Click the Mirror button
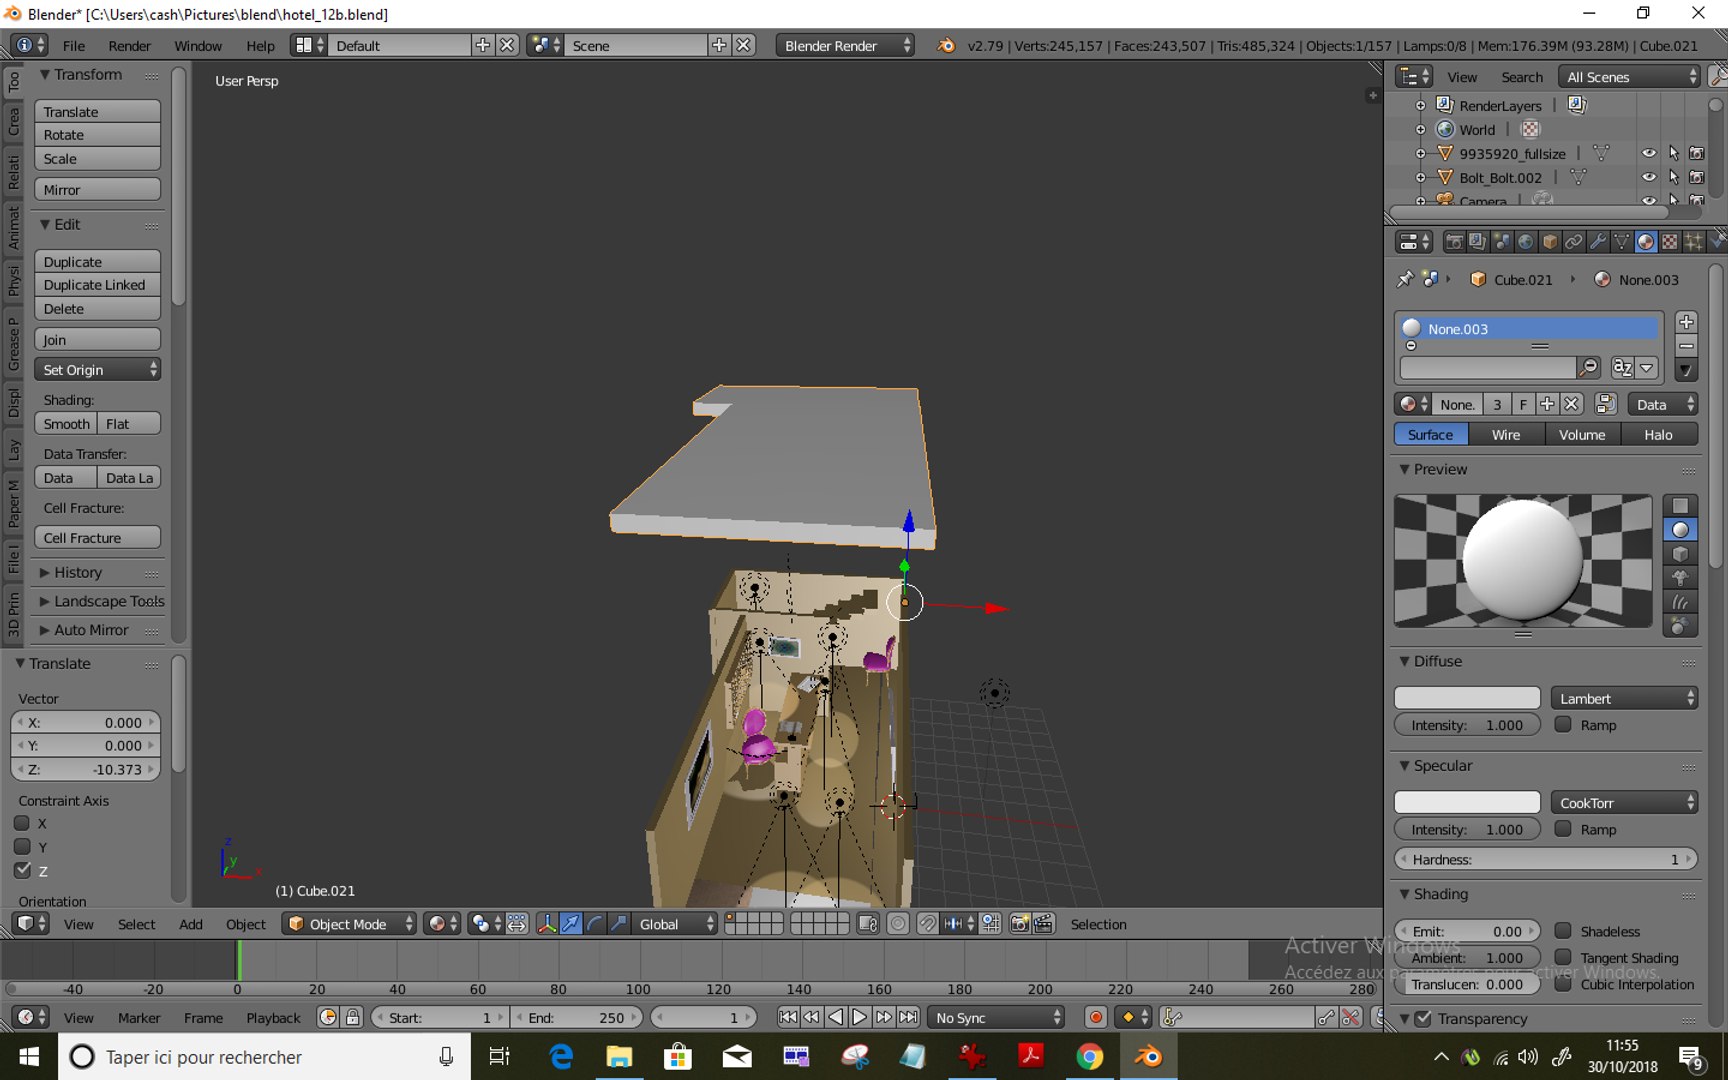The height and width of the screenshot is (1080, 1728). [98, 190]
